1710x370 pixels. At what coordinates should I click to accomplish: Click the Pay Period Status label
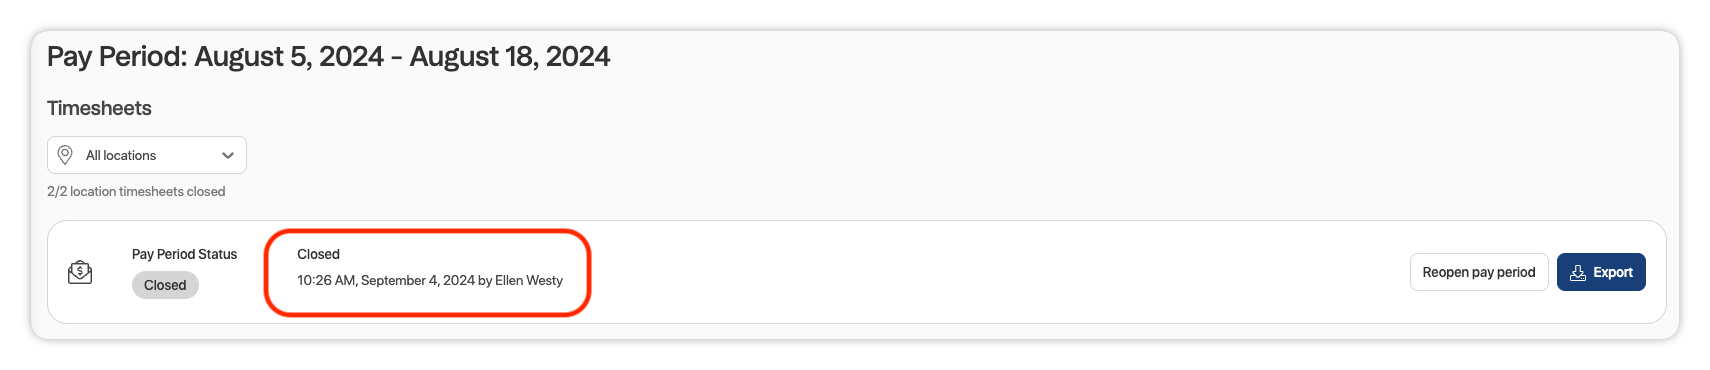184,254
